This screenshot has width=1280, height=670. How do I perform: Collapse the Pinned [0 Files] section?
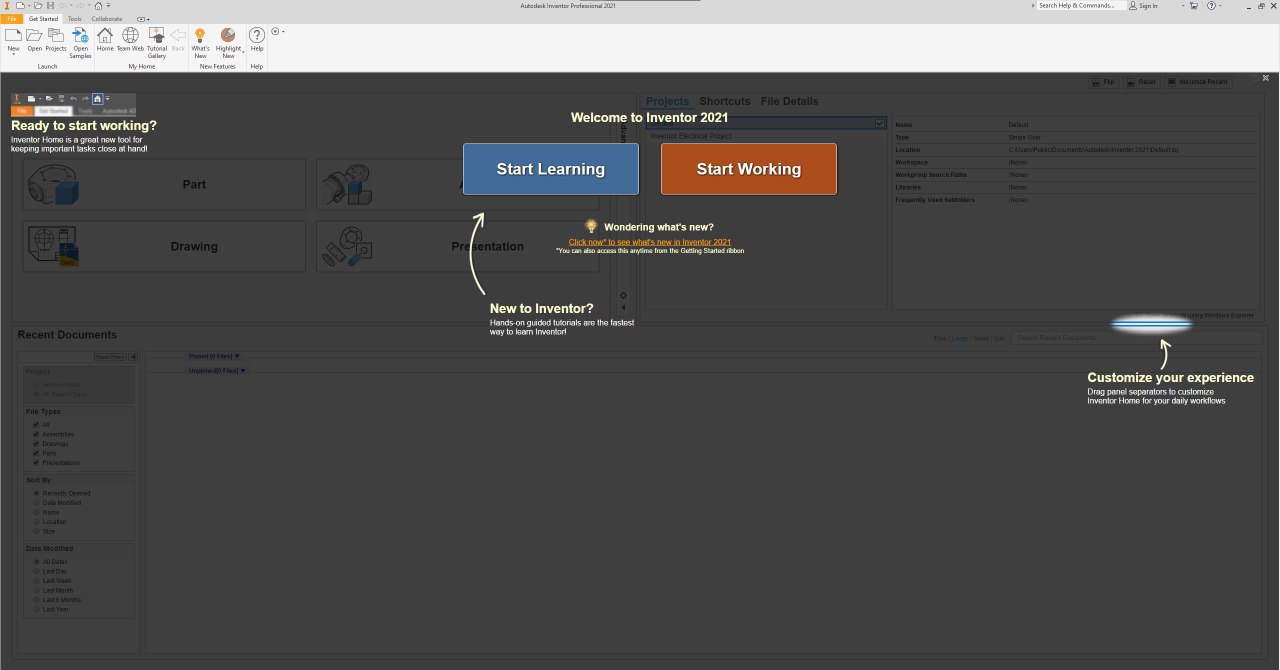[214, 356]
